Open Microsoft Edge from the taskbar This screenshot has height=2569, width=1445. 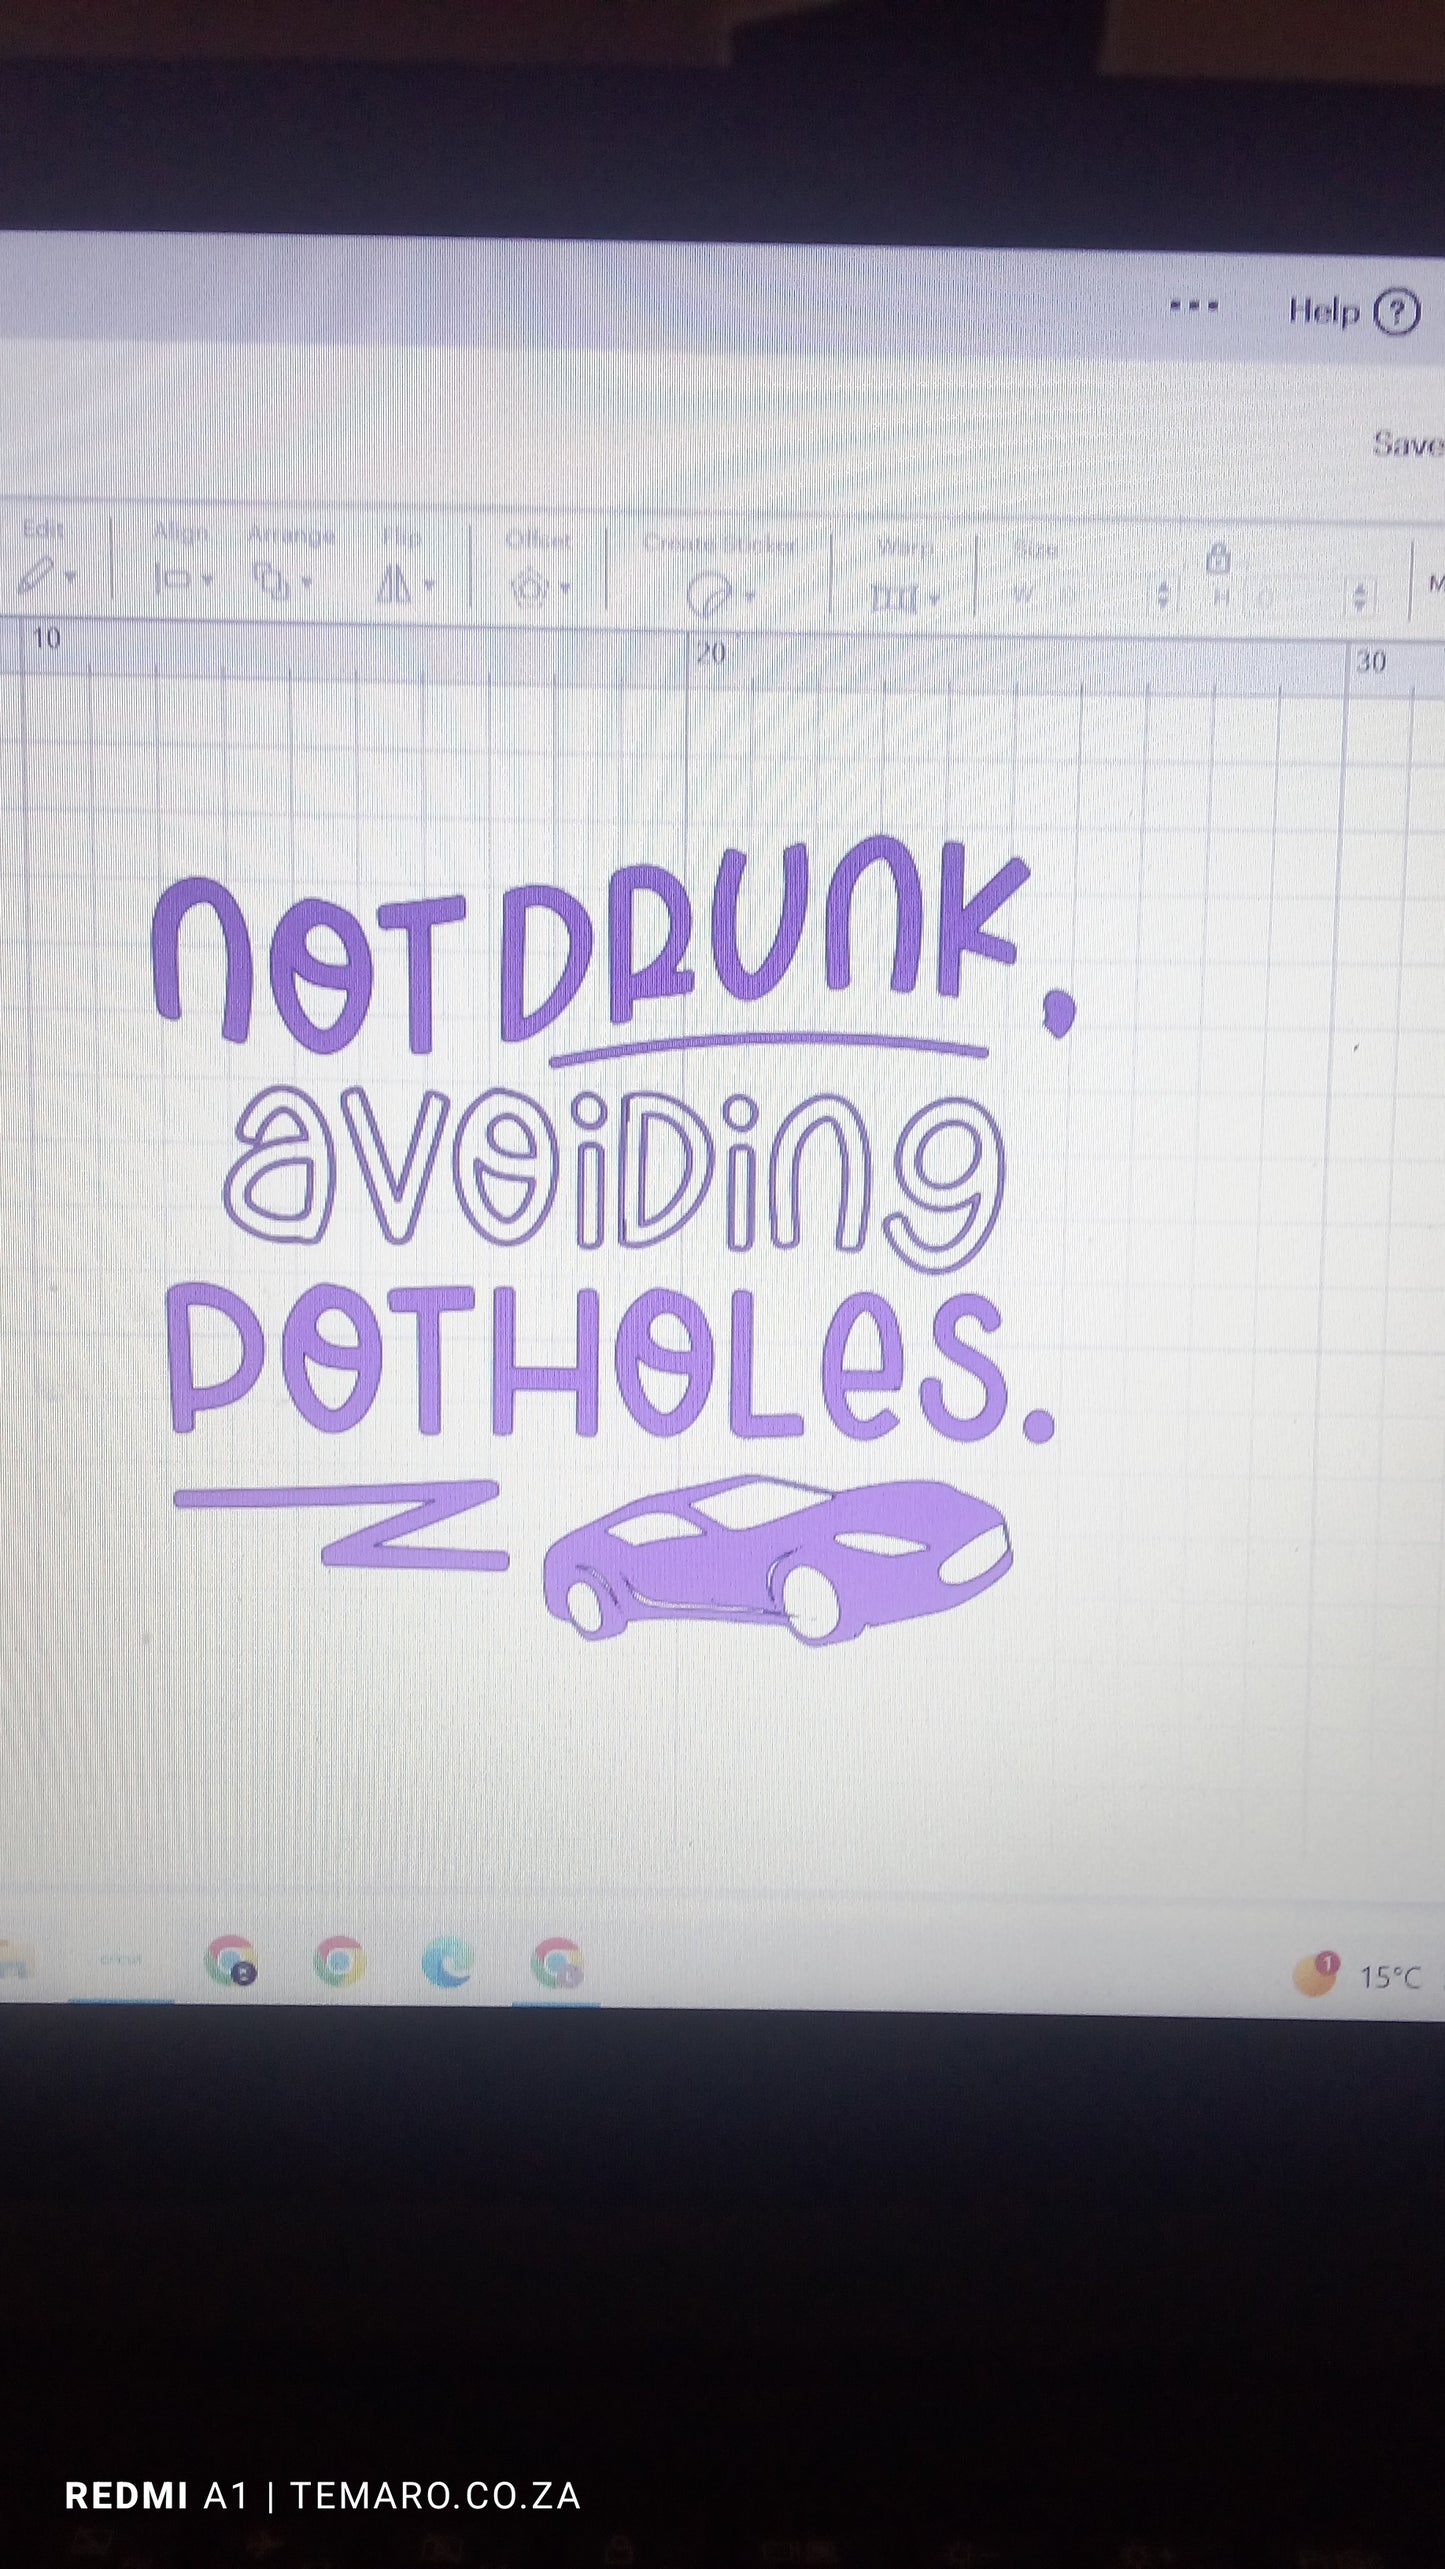coord(447,1961)
